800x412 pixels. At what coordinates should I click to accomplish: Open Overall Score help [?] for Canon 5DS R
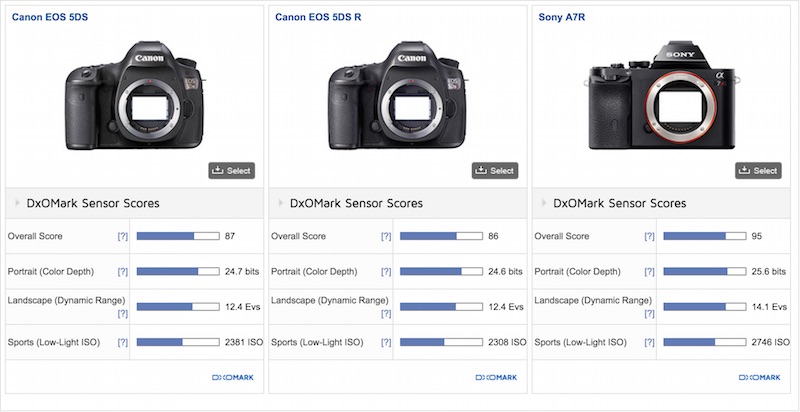click(x=386, y=236)
